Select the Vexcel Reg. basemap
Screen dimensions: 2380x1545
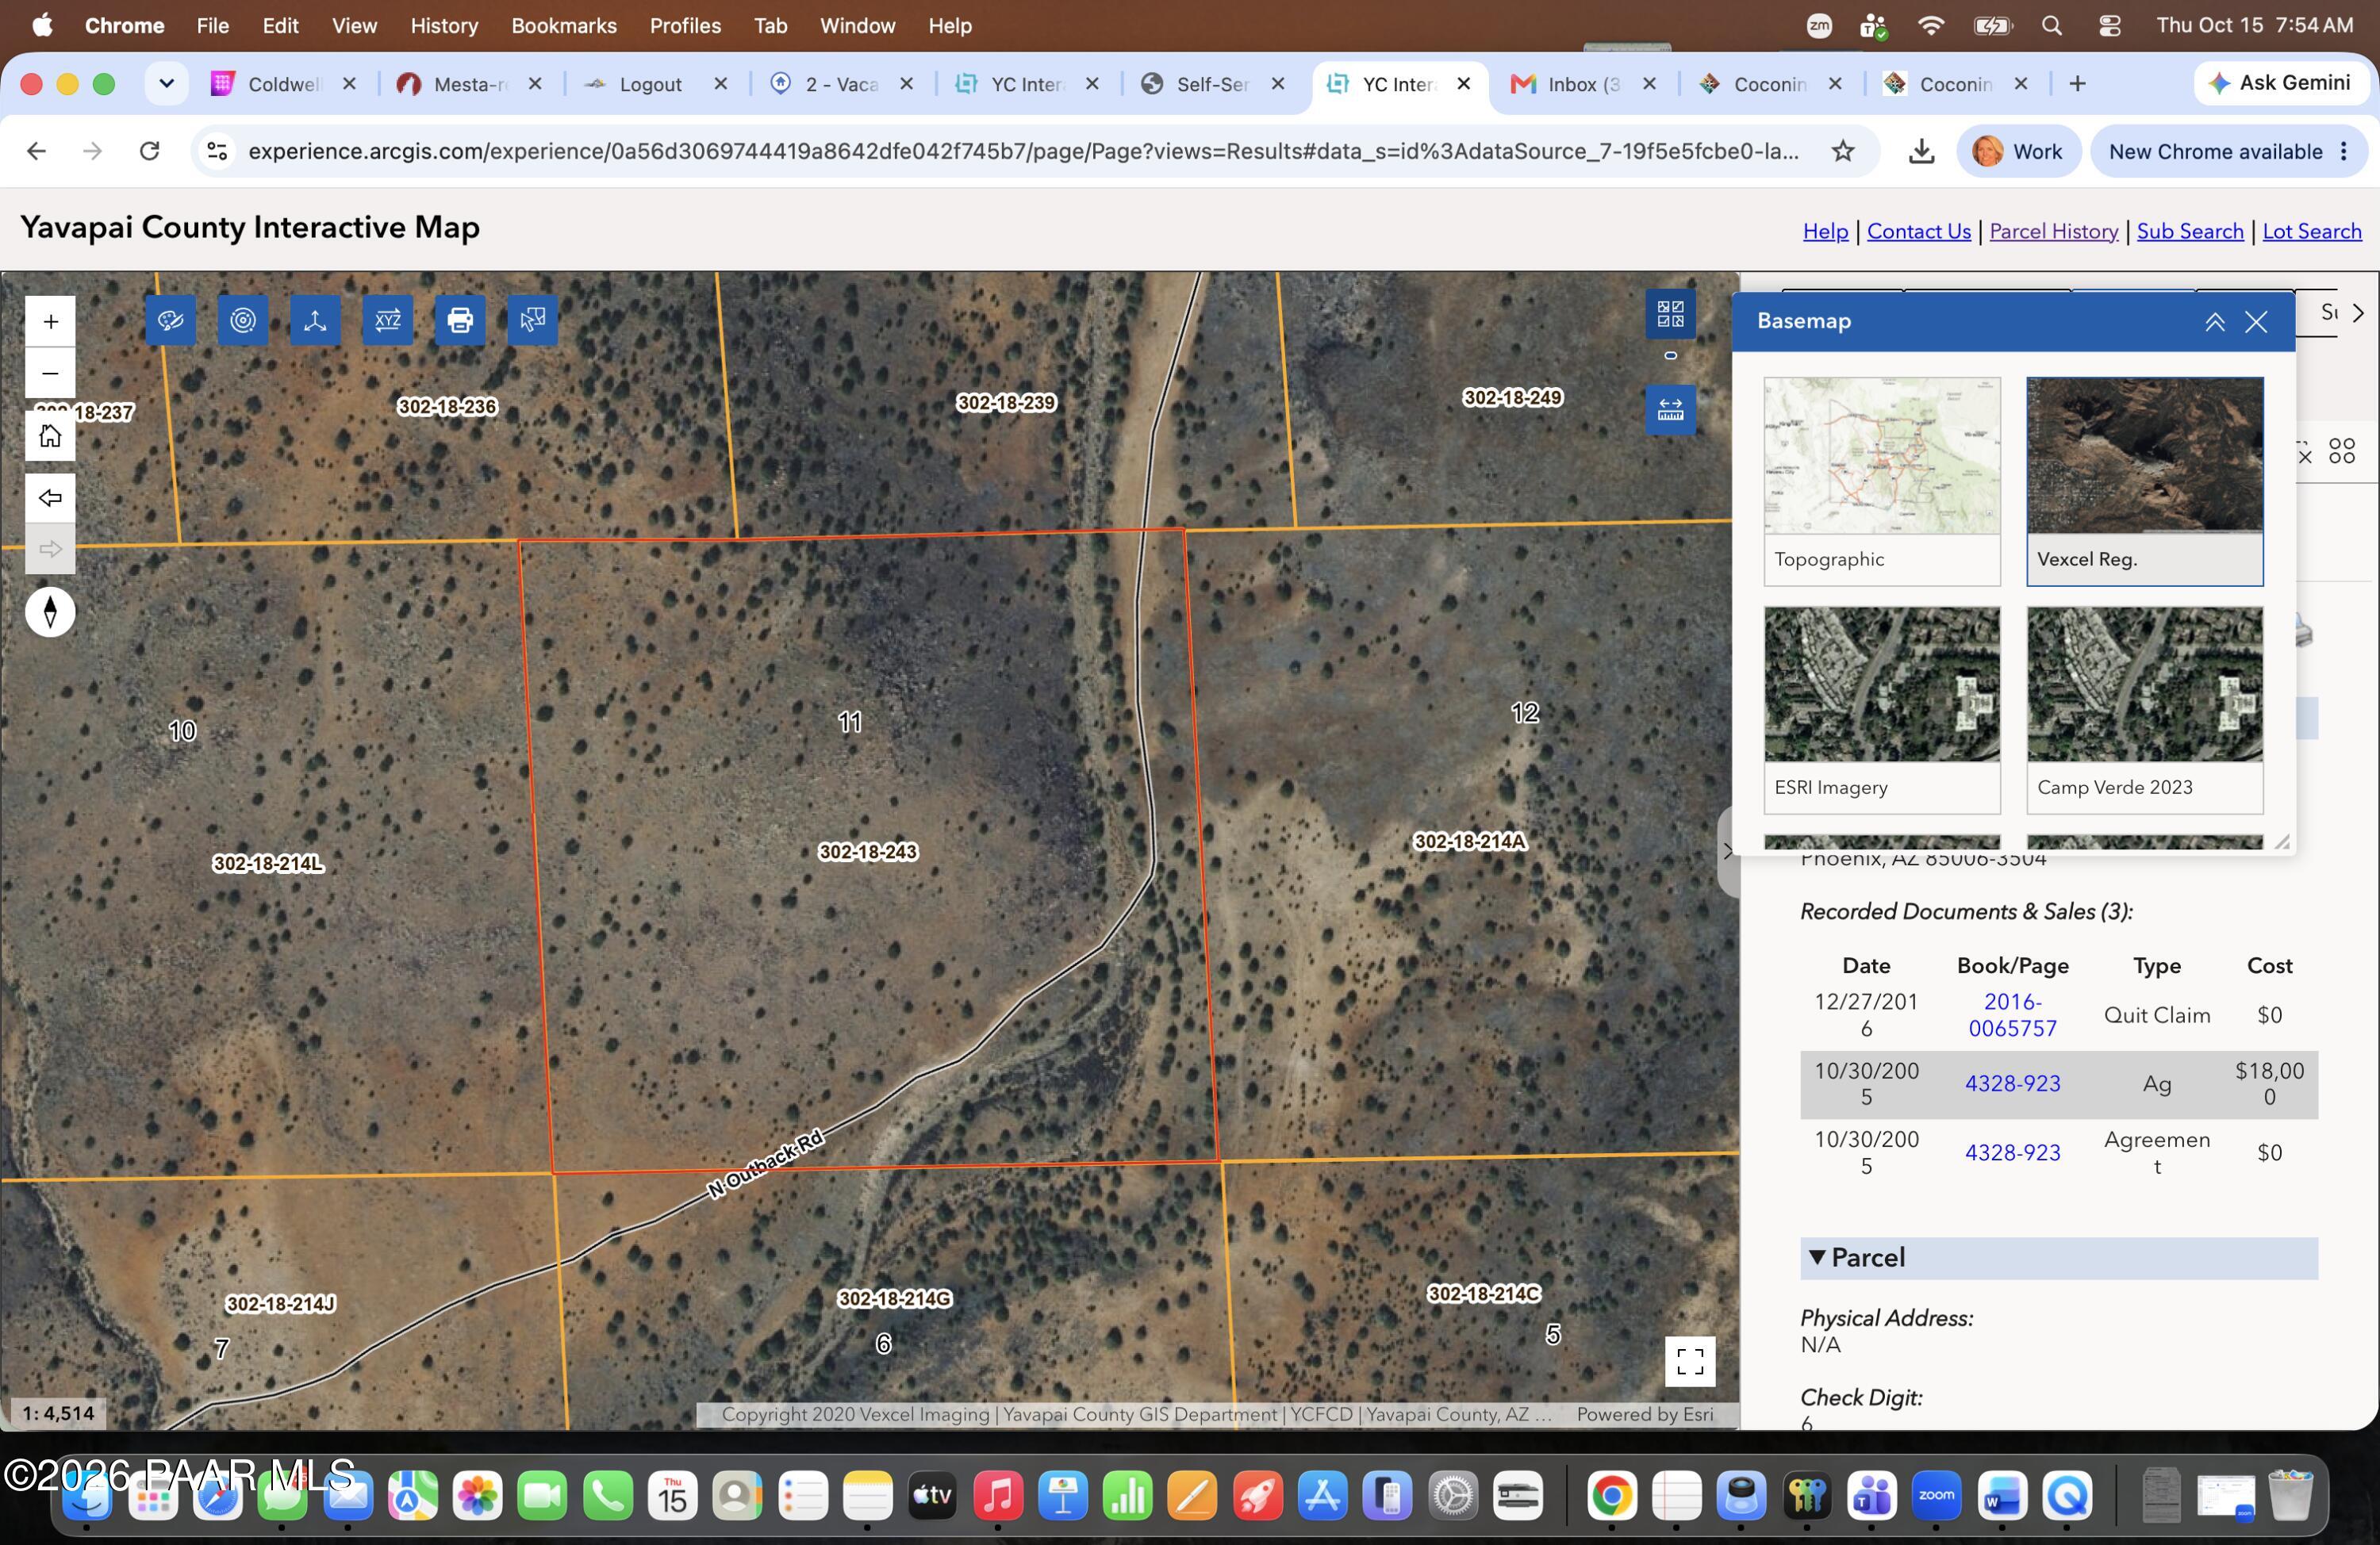pos(2145,481)
